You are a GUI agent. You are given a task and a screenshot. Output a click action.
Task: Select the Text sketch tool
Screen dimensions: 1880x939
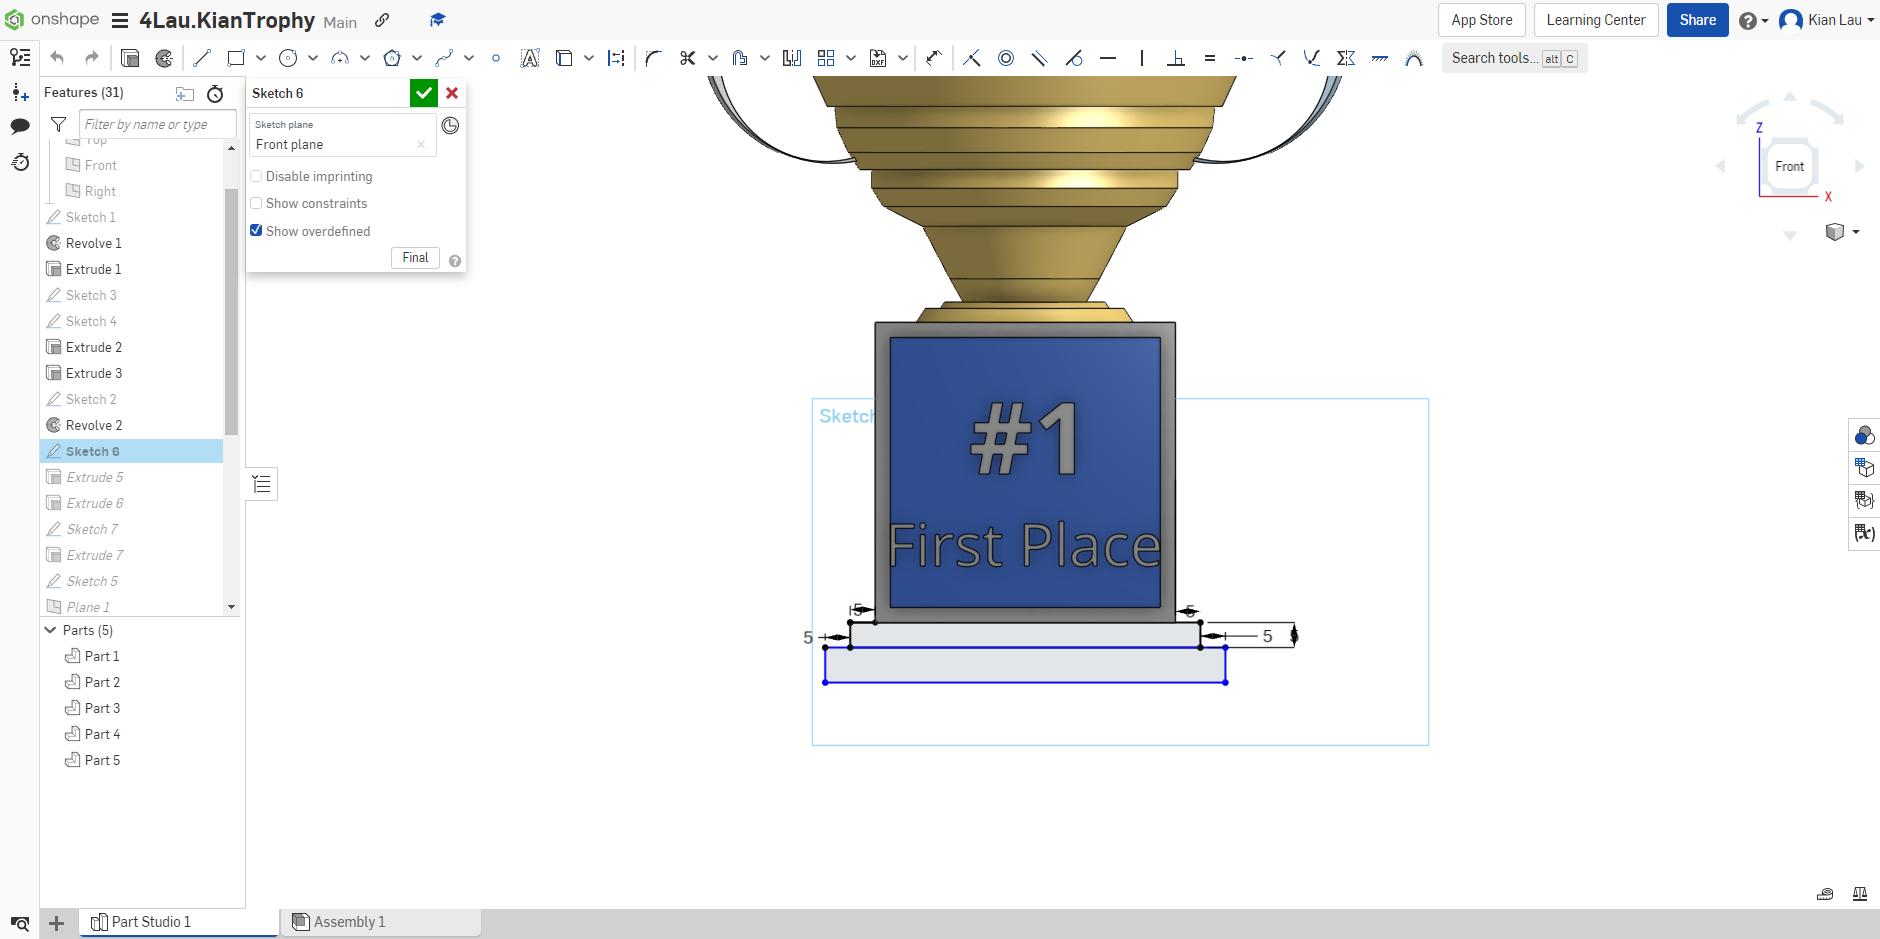[530, 58]
